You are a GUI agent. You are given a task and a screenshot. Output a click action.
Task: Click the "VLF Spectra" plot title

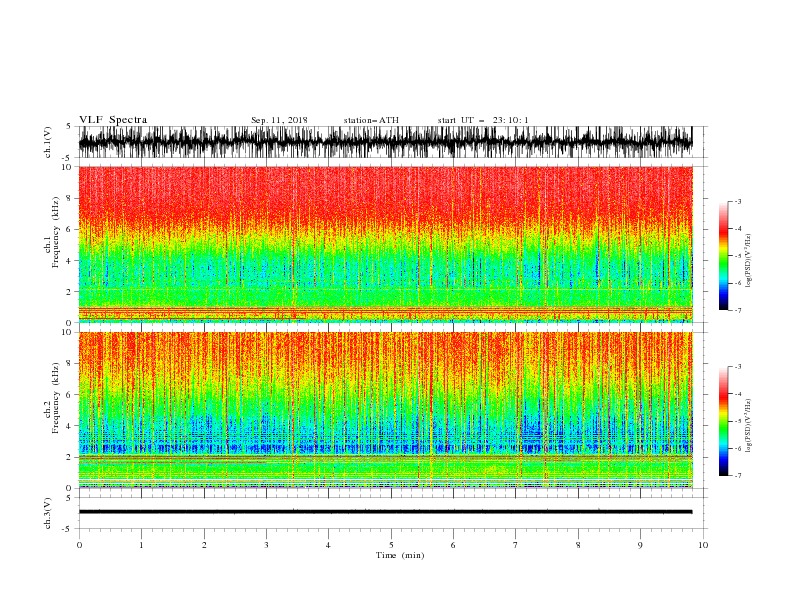pyautogui.click(x=113, y=120)
